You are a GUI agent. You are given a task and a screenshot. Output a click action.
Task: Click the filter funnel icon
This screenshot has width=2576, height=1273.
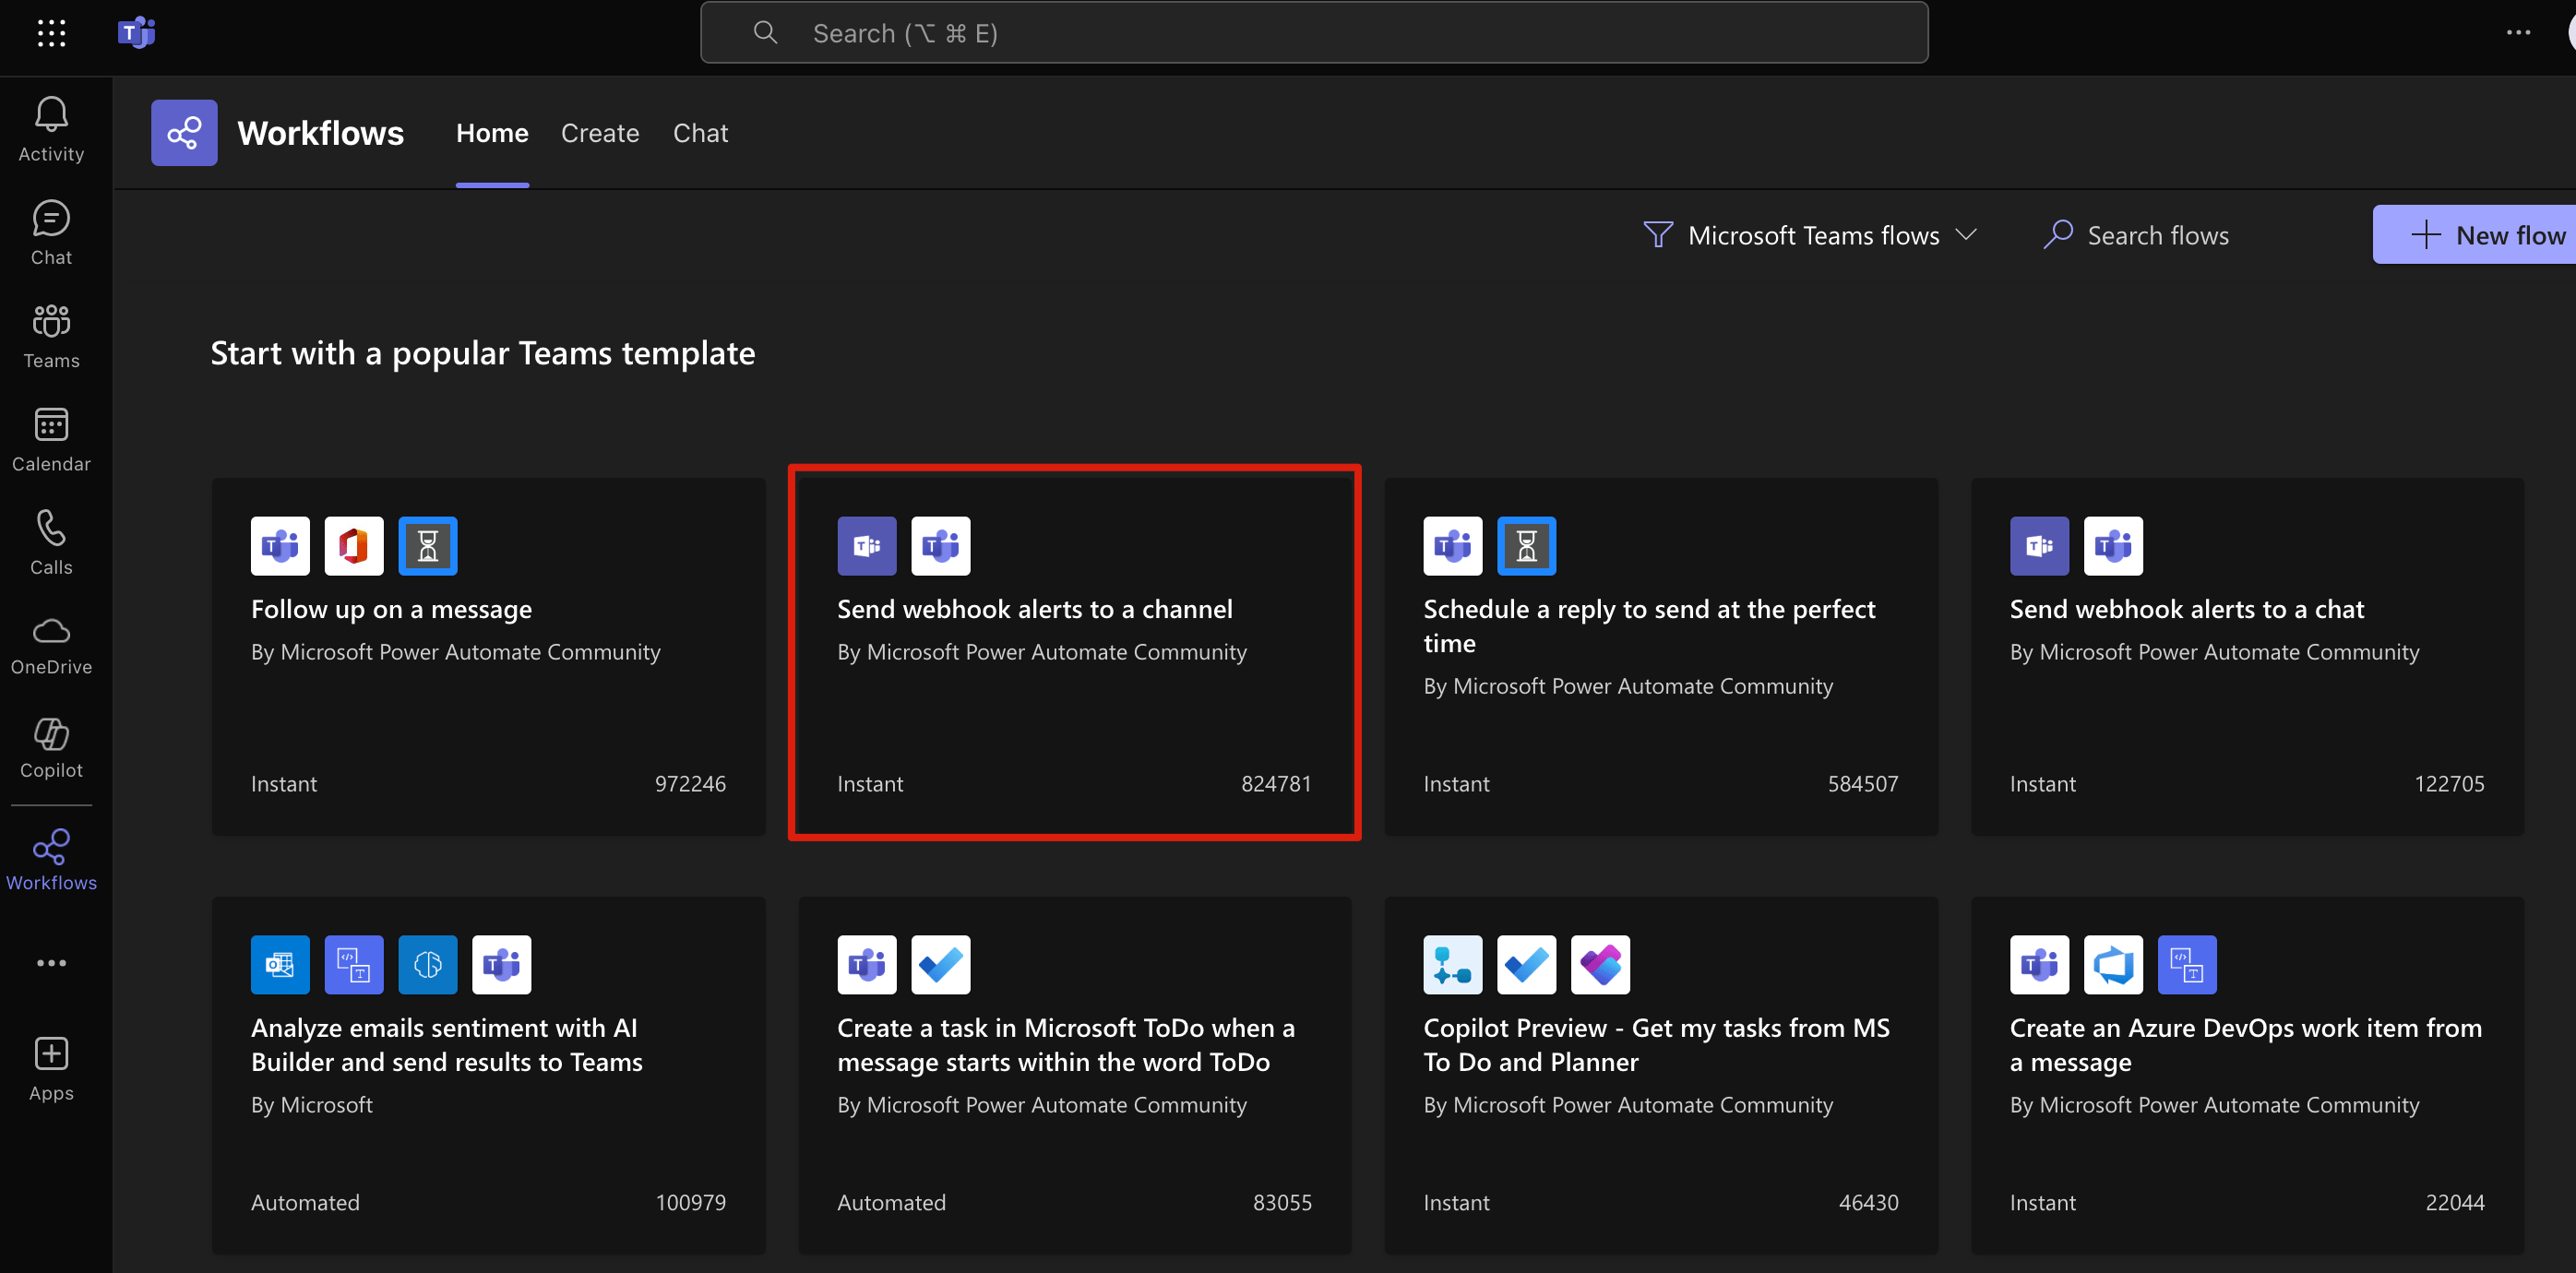coord(1658,235)
